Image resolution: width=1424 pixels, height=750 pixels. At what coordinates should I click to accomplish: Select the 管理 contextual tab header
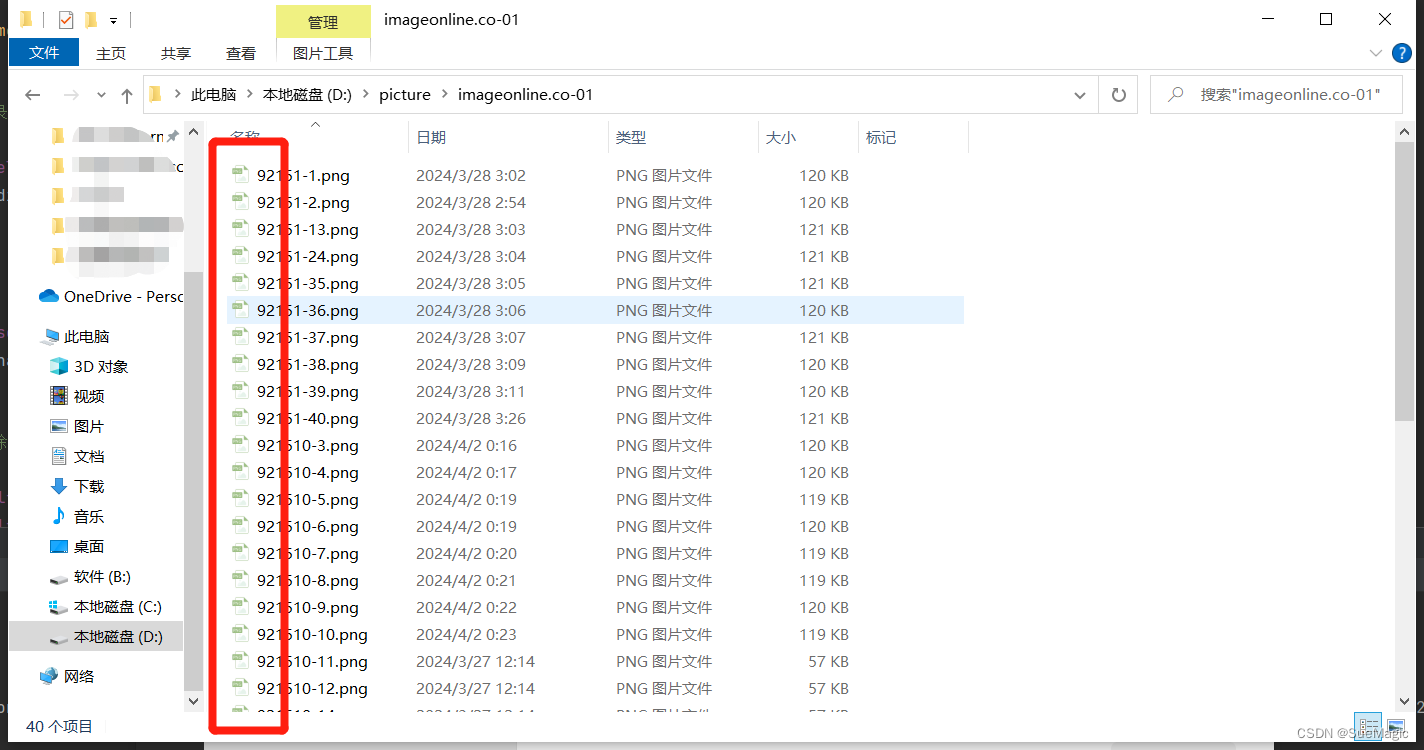[322, 21]
